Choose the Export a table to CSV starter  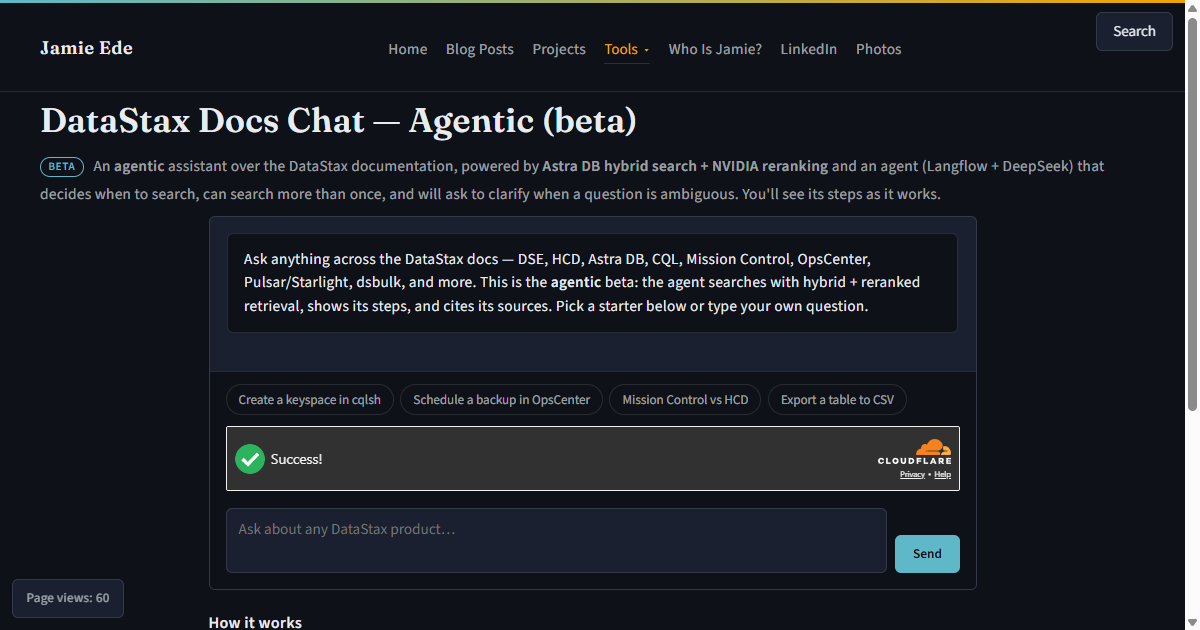(837, 400)
